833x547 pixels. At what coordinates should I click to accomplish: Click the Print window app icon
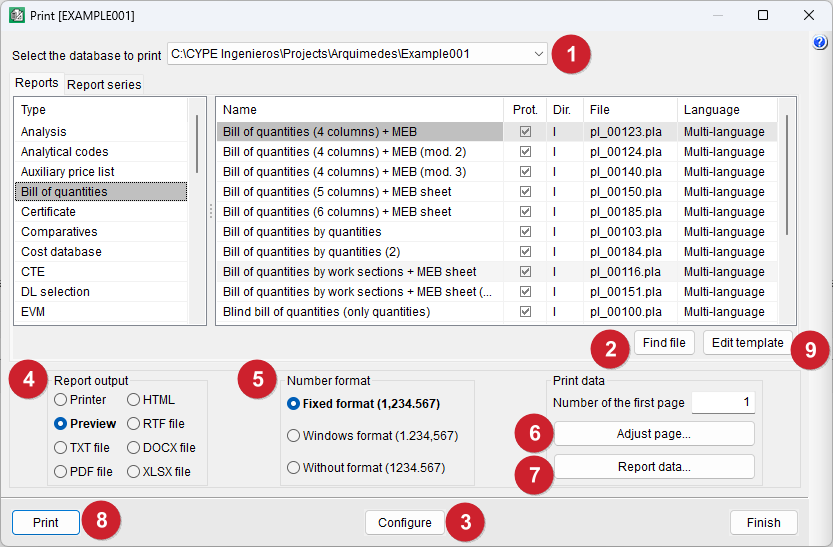point(16,15)
